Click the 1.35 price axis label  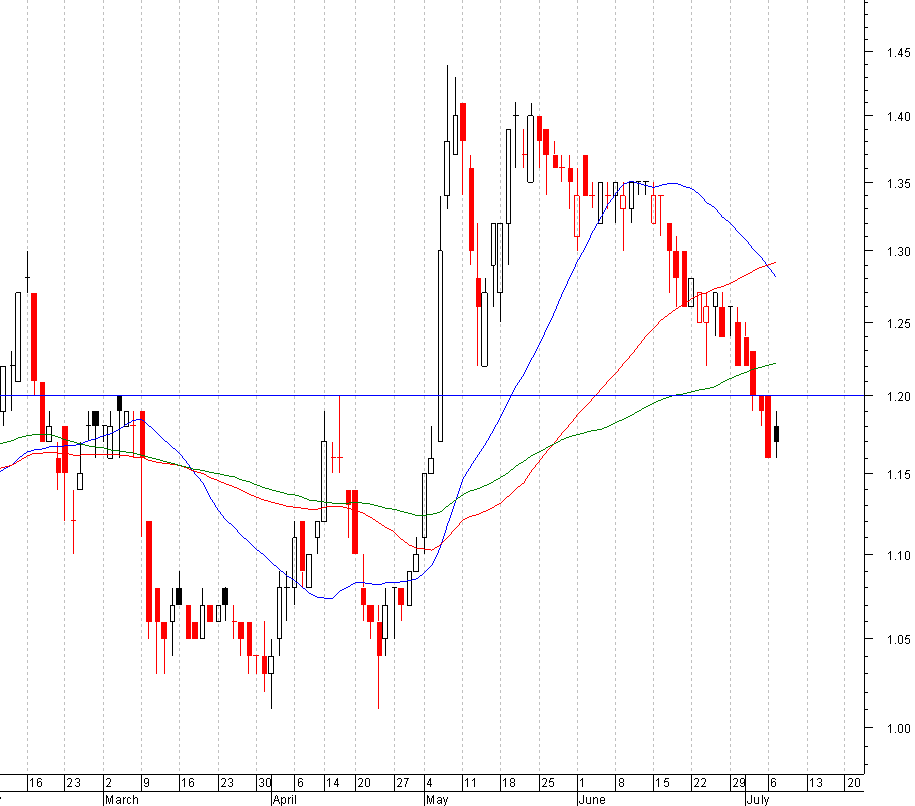point(898,184)
